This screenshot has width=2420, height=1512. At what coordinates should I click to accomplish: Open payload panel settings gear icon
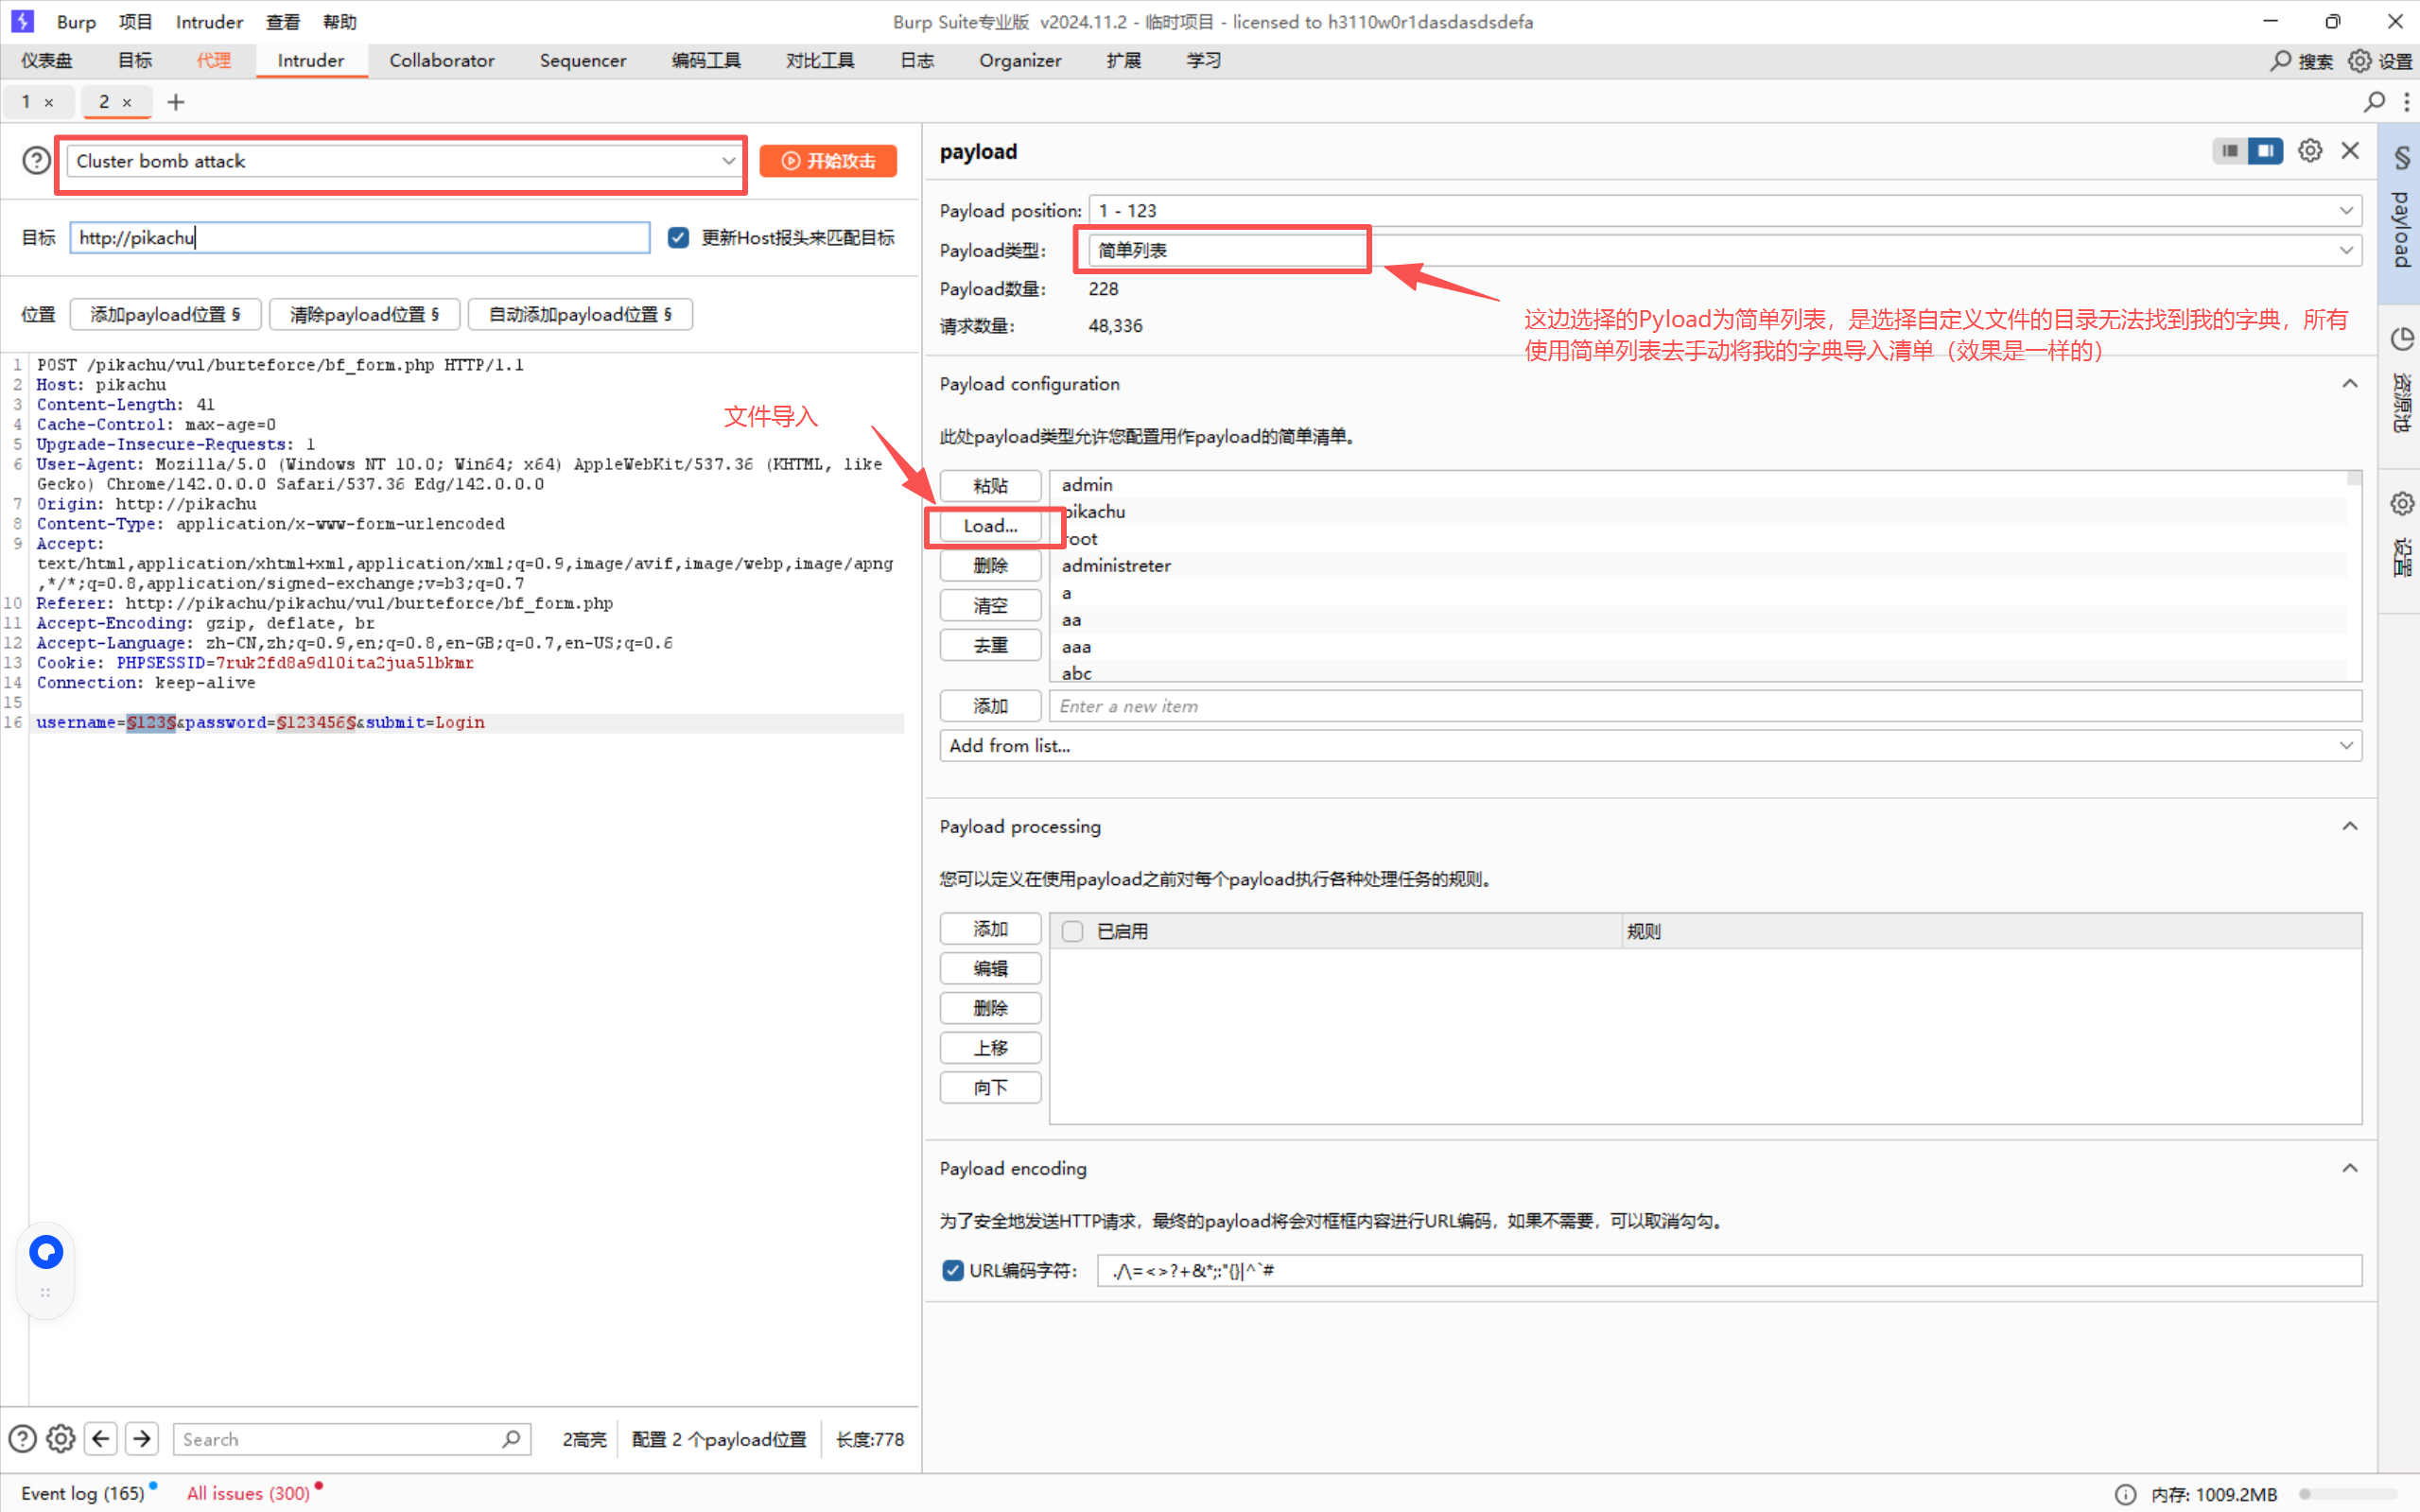pyautogui.click(x=2309, y=151)
